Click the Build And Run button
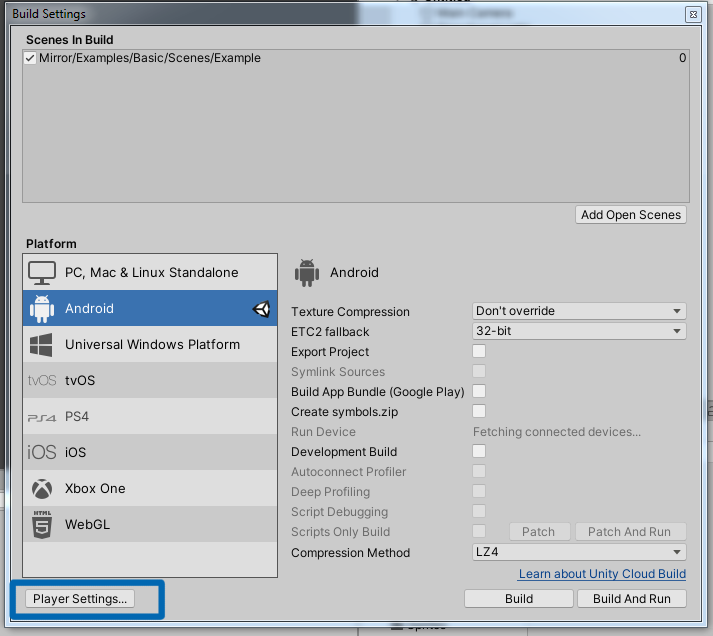The width and height of the screenshot is (713, 636). click(x=632, y=599)
